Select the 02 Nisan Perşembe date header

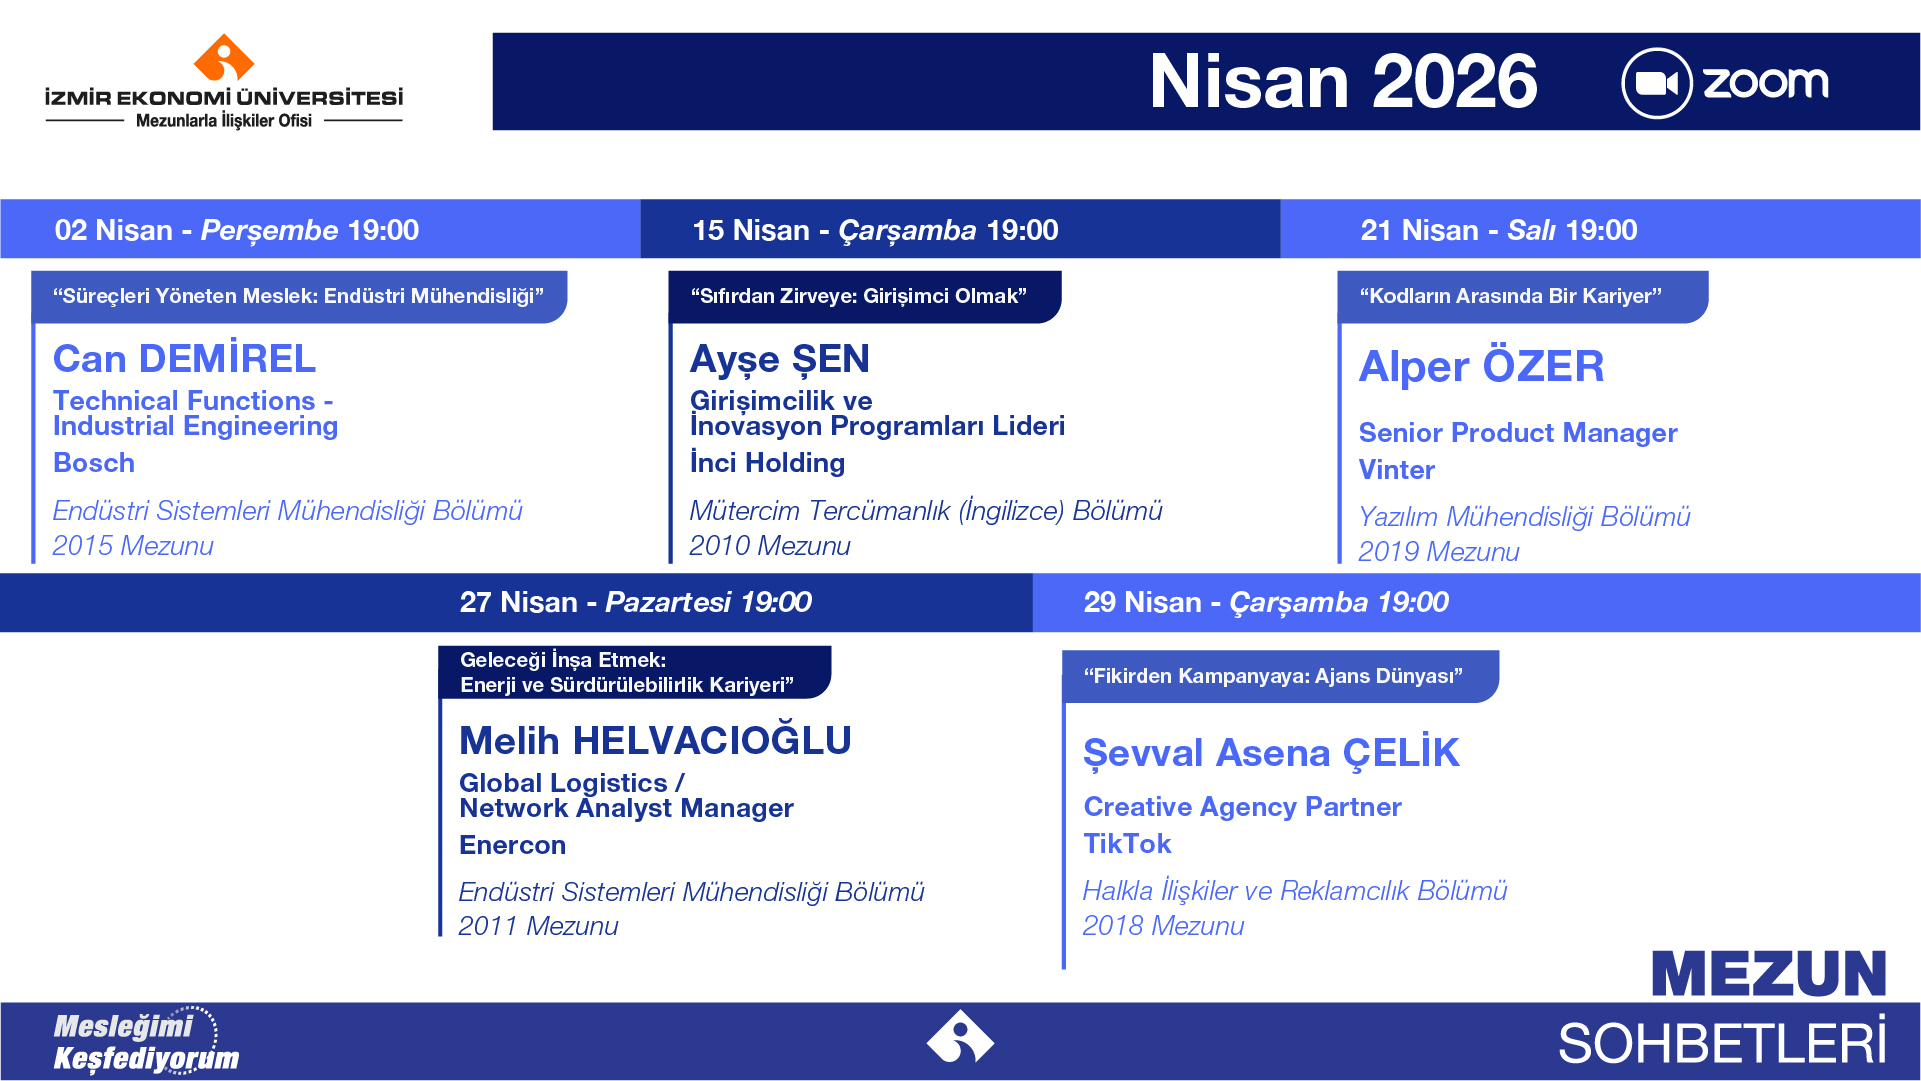tap(237, 230)
